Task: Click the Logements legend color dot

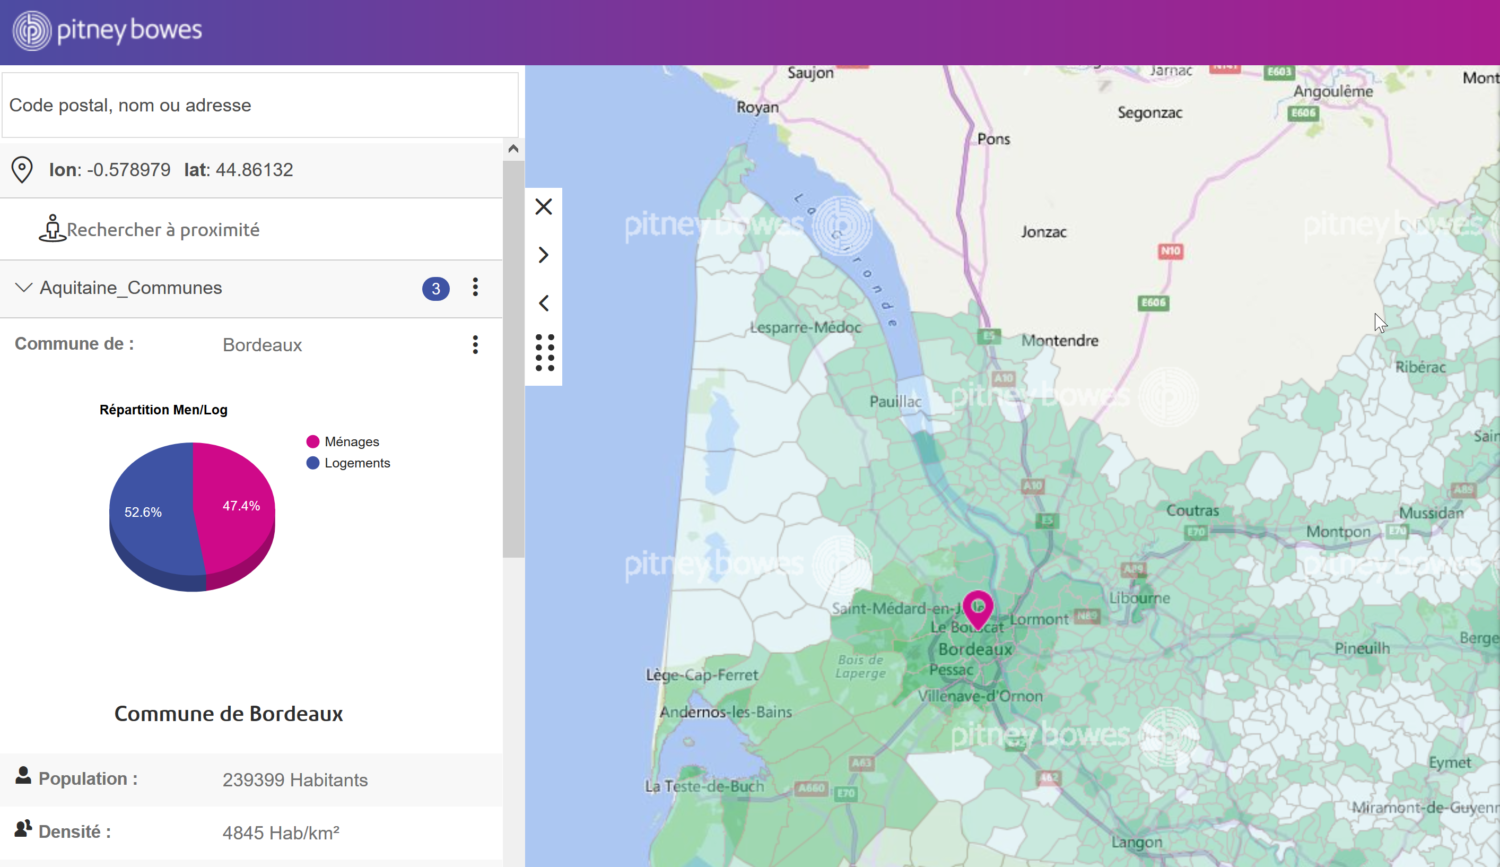Action: 313,463
